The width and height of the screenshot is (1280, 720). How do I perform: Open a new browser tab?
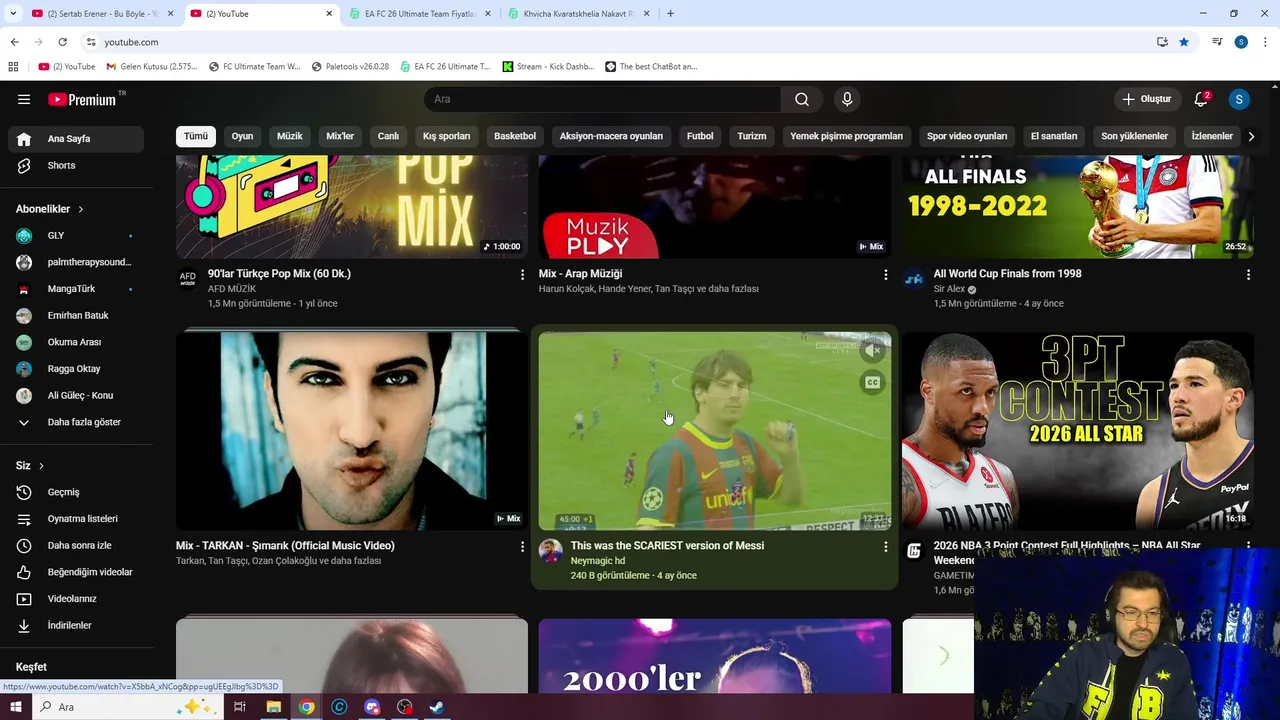click(x=670, y=14)
